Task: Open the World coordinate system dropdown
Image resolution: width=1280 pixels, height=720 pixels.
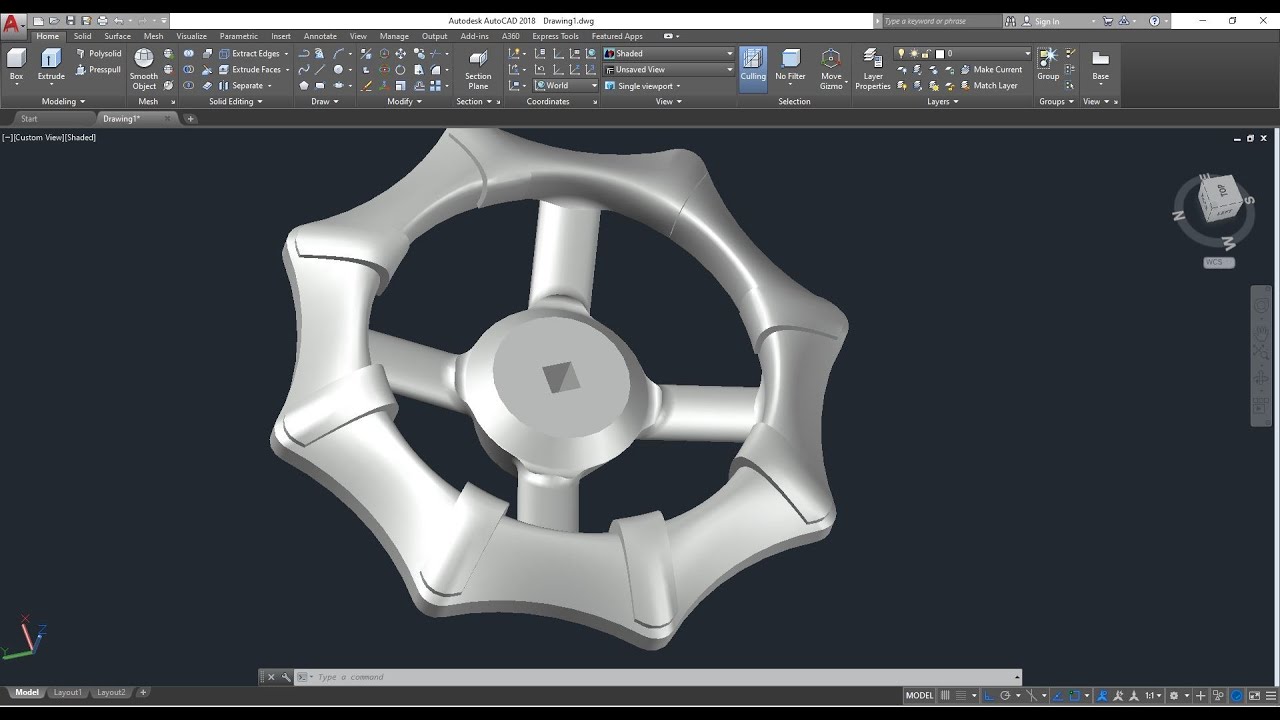Action: coord(566,86)
